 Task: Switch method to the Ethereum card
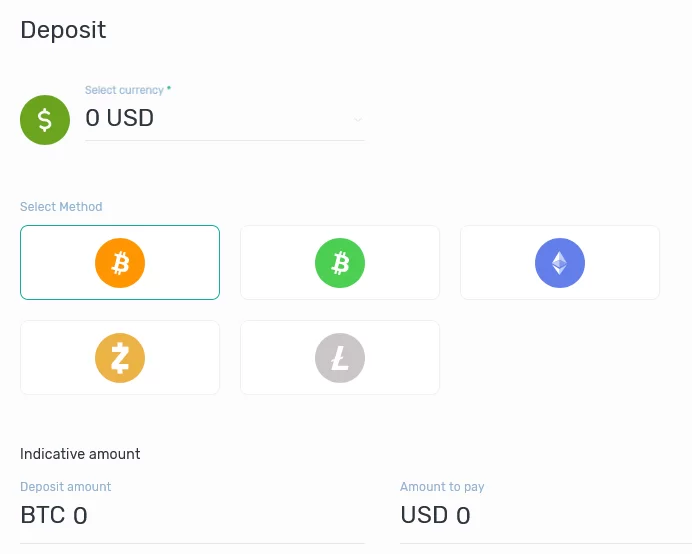point(560,263)
